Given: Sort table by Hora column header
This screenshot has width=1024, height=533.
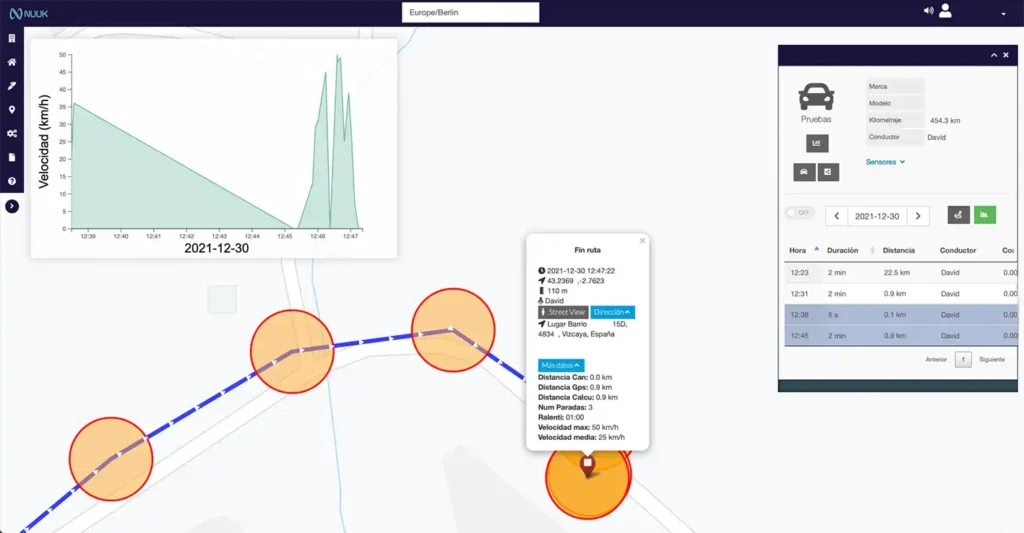Looking at the screenshot, I should (798, 250).
